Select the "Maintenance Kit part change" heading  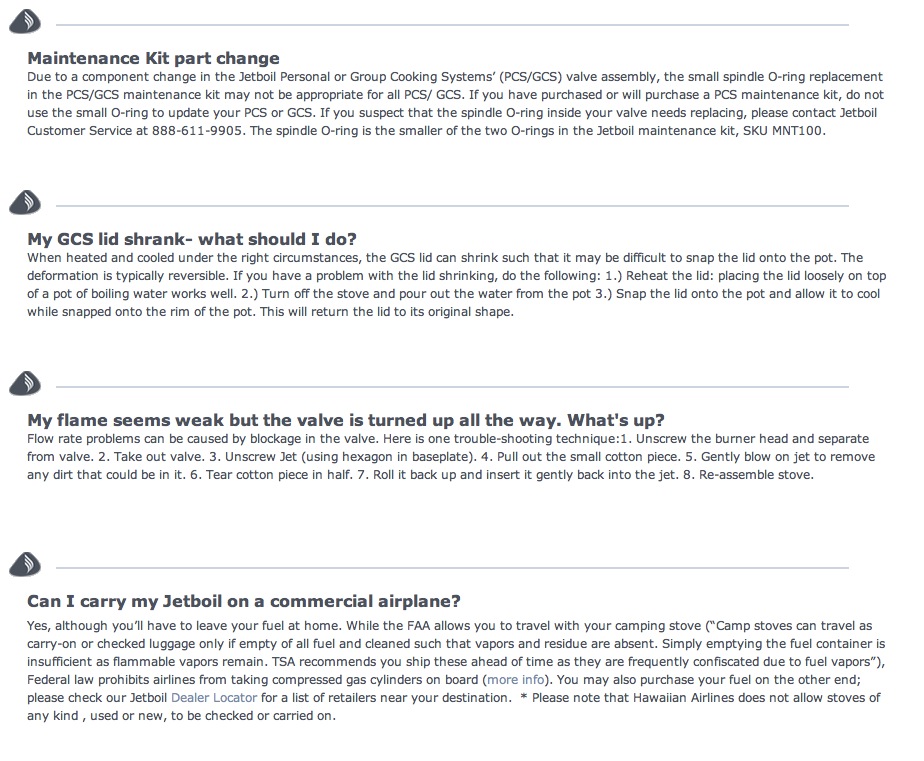[153, 58]
